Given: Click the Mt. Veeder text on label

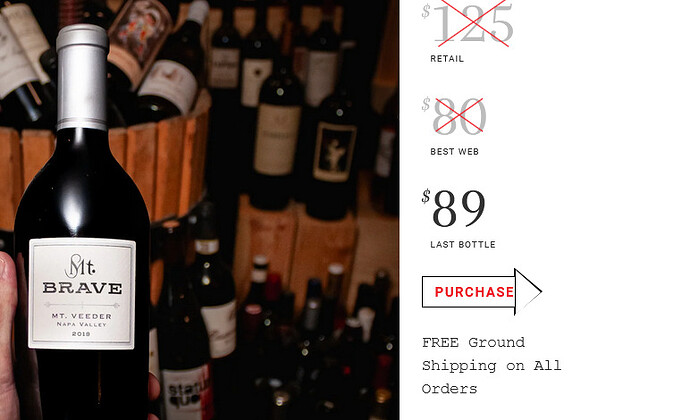Looking at the screenshot, I should click(x=82, y=316).
